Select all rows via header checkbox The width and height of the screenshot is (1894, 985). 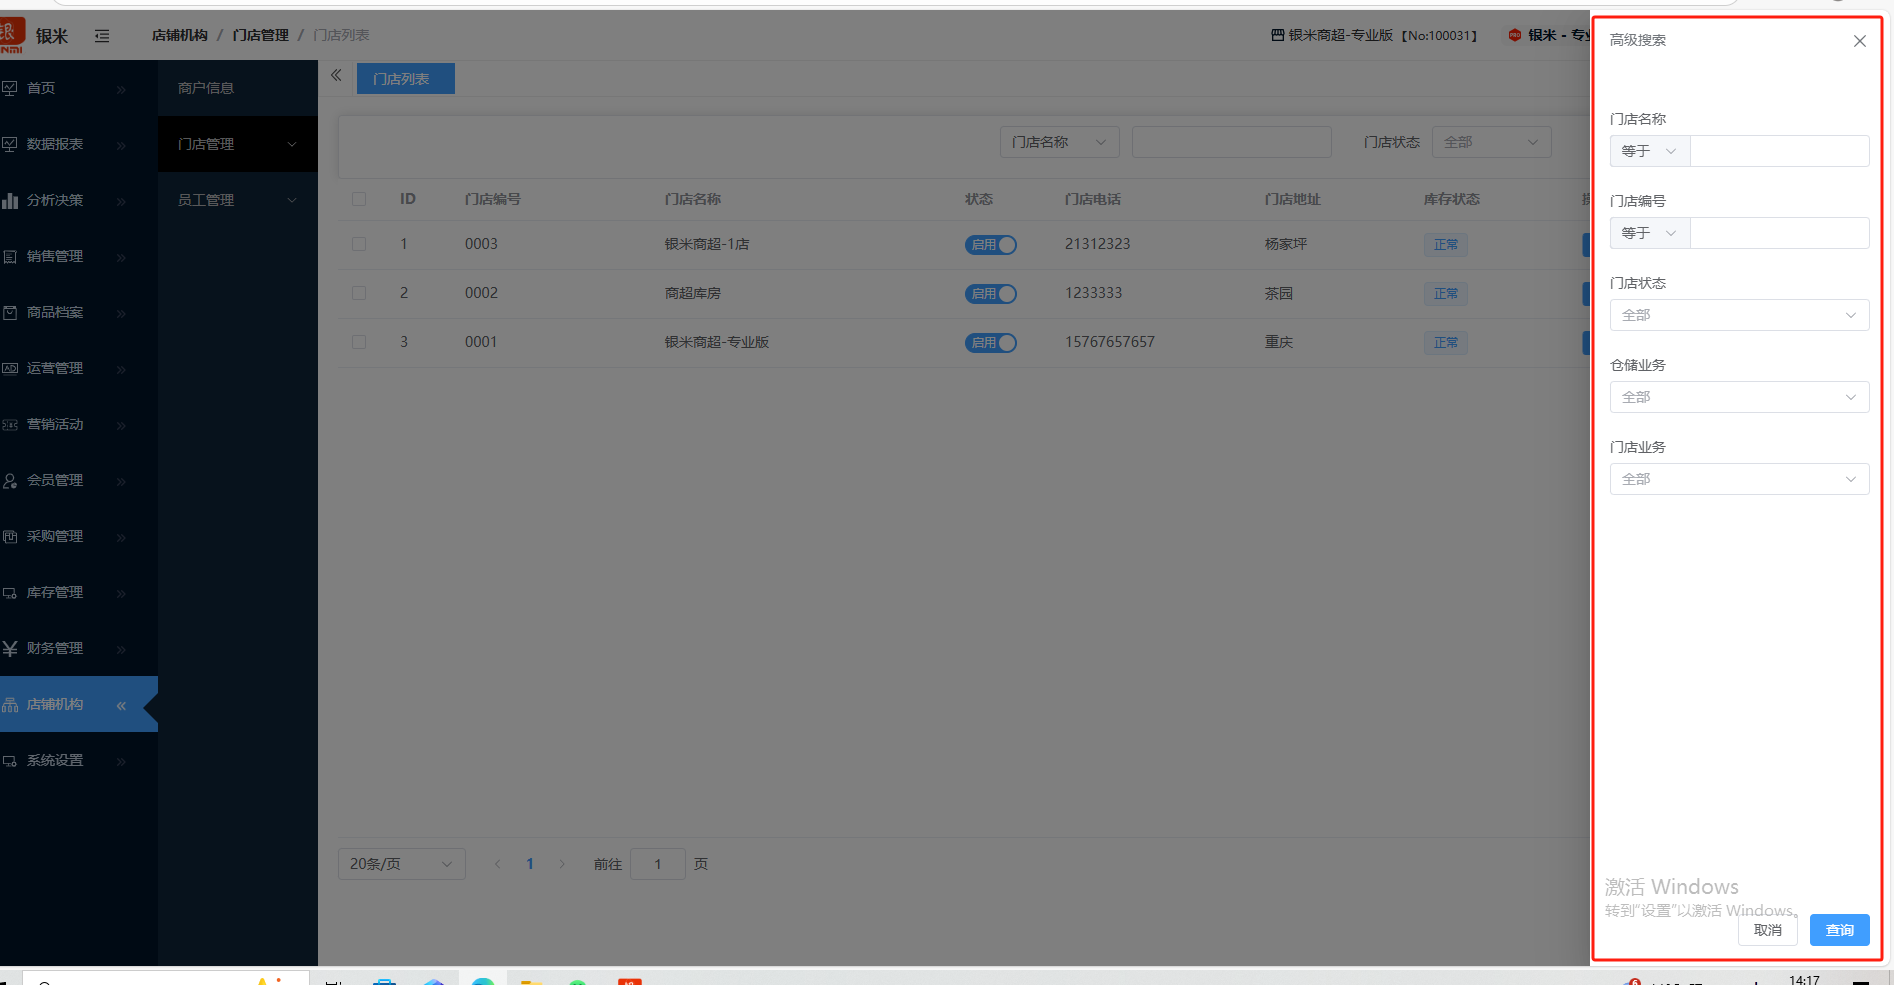(x=359, y=199)
